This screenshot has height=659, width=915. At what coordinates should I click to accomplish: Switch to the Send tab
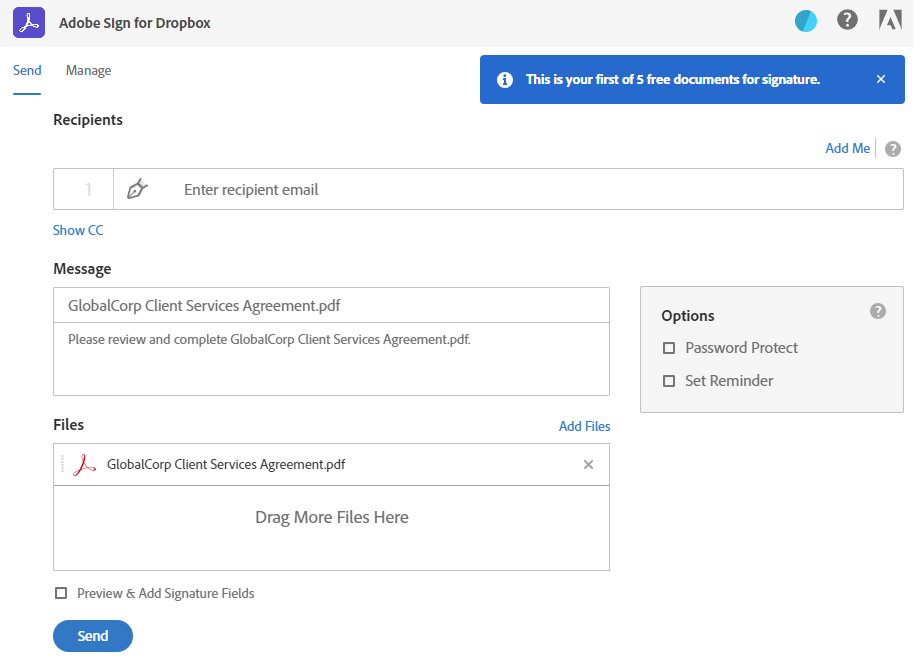pos(27,71)
